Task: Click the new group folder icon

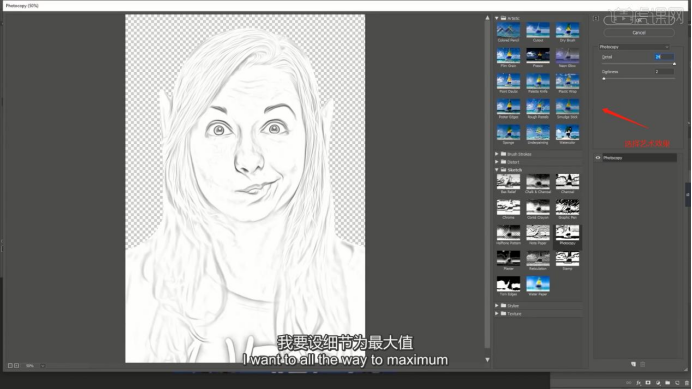Action: 667,383
